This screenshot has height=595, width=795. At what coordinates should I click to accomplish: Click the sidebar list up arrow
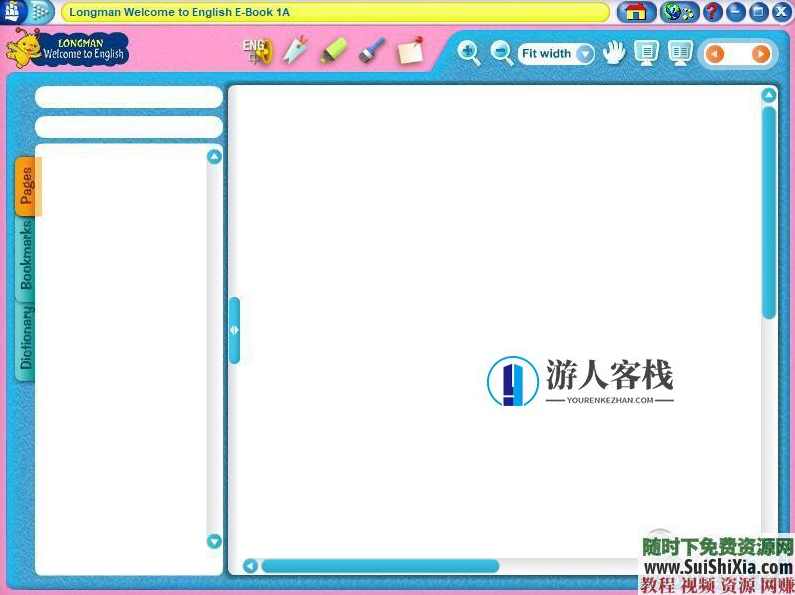pyautogui.click(x=214, y=157)
